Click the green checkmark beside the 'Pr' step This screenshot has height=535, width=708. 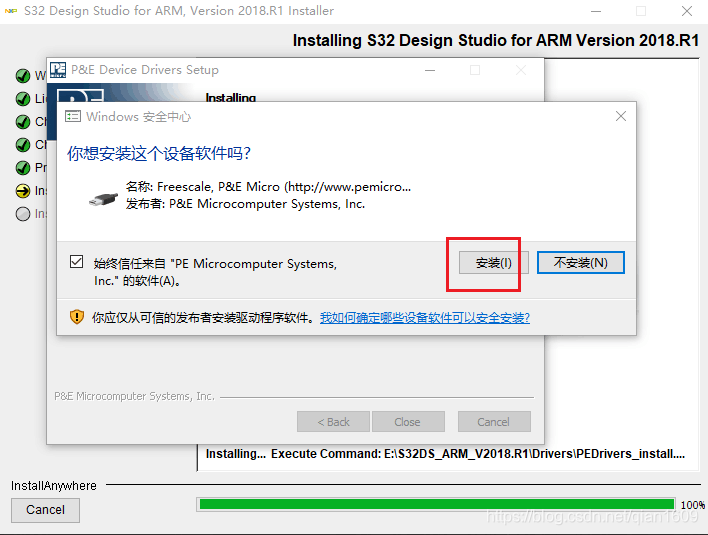click(22, 167)
